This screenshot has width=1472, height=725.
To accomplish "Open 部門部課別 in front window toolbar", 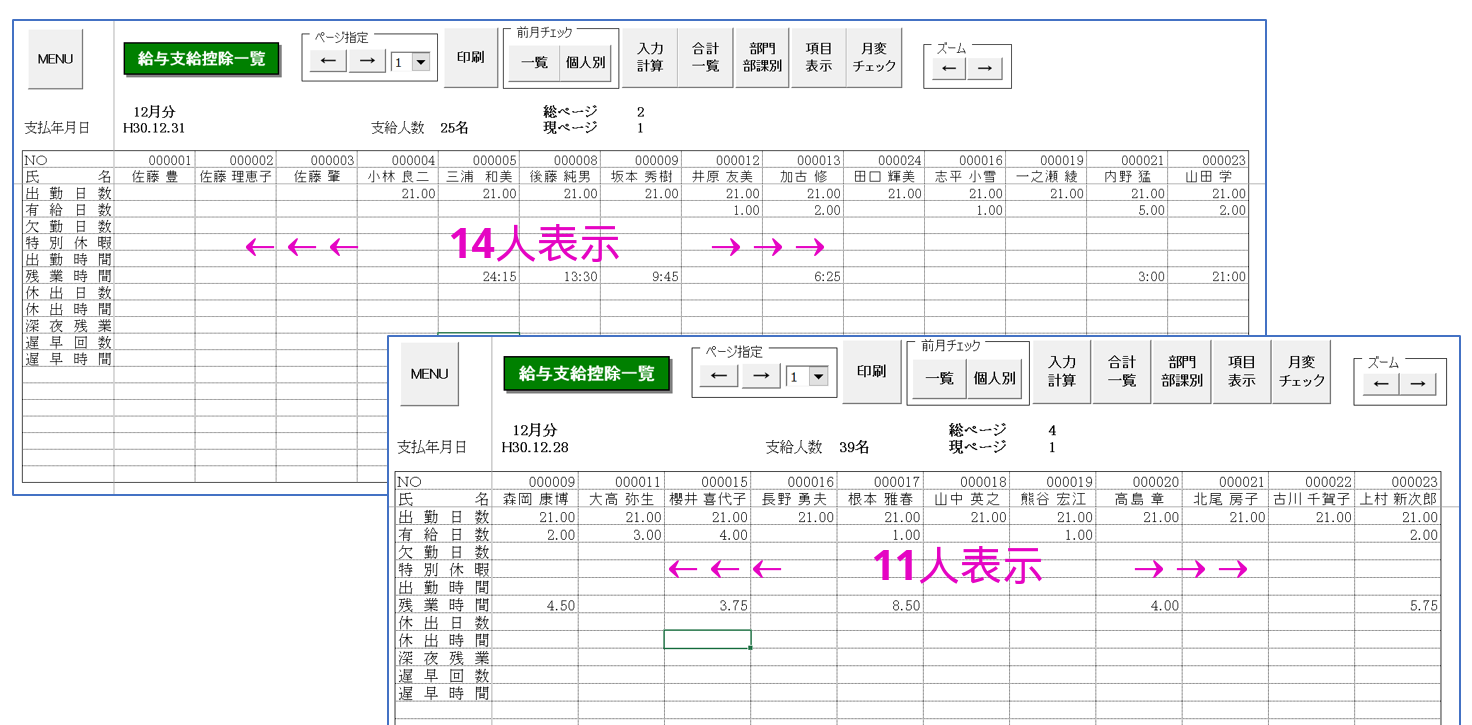I will click(1182, 372).
